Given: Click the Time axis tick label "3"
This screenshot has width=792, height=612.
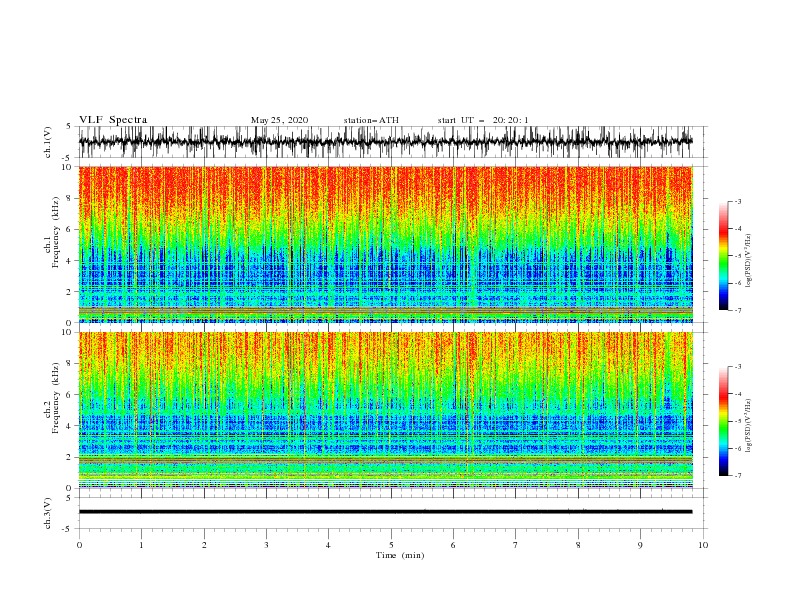Looking at the screenshot, I should point(266,545).
